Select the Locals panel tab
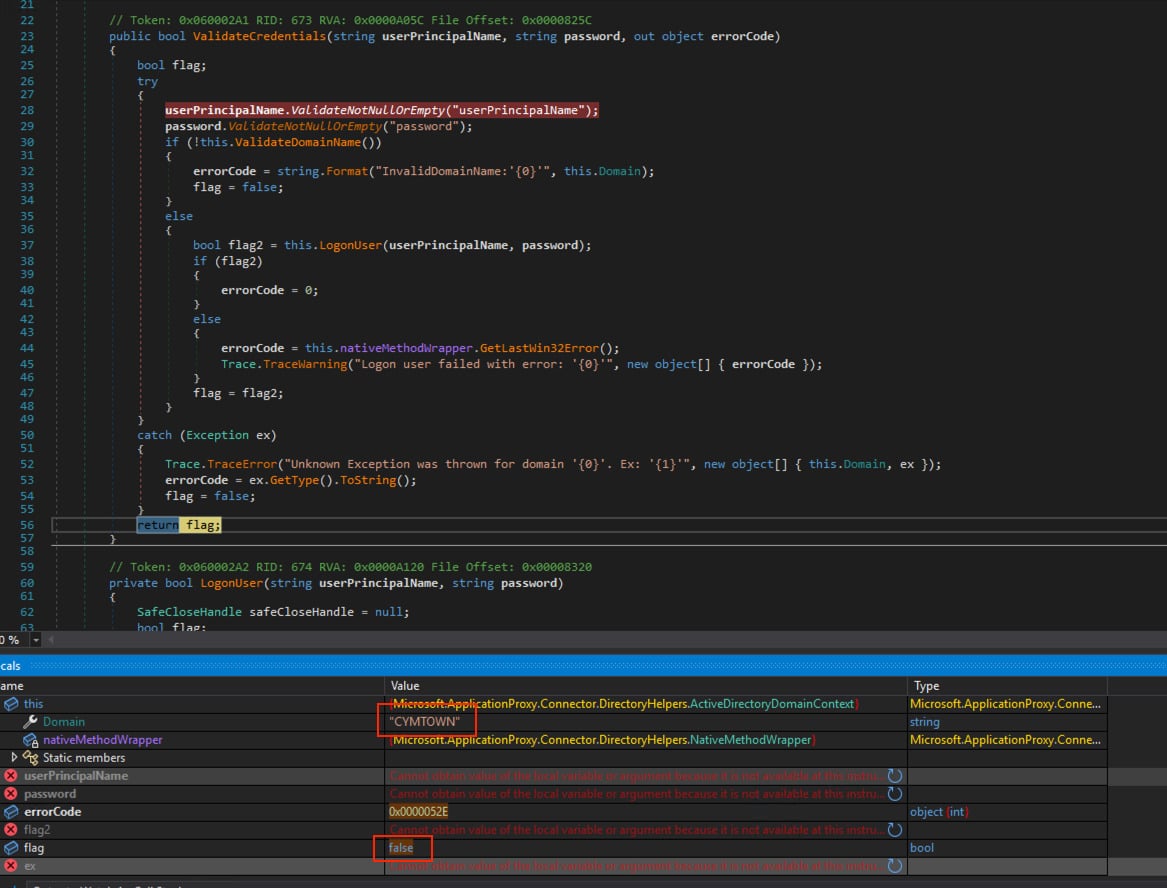The image size is (1167, 888). pyautogui.click(x=10, y=665)
